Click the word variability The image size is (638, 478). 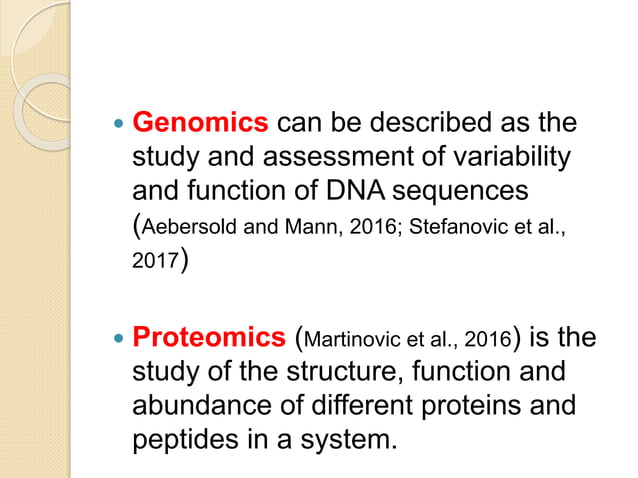(x=512, y=157)
